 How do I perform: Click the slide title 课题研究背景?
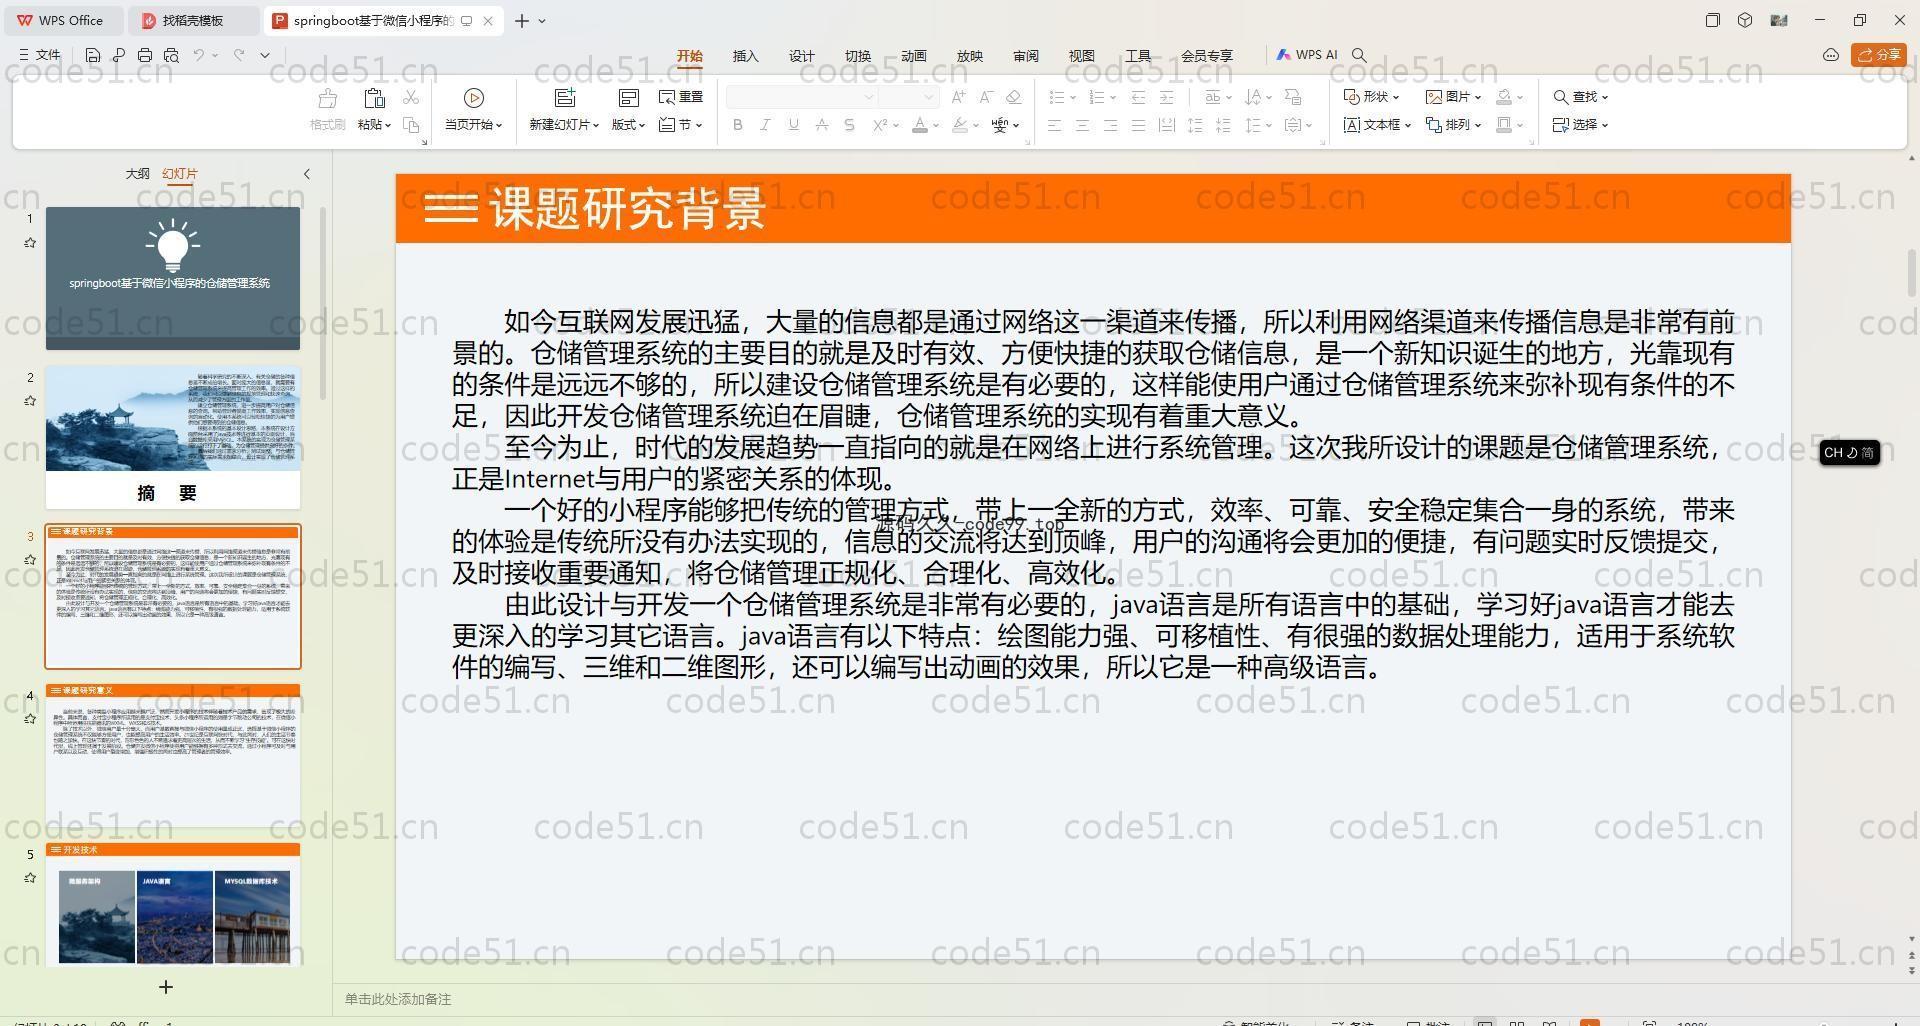click(627, 209)
